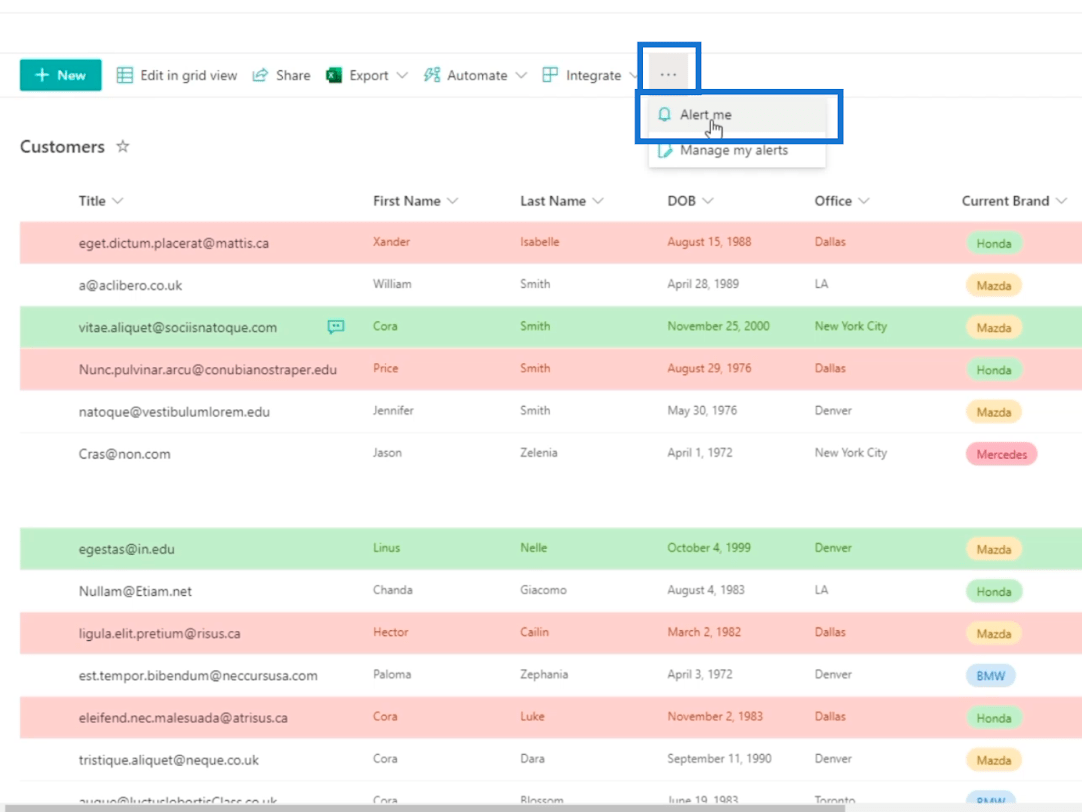Click the Integrate label
The width and height of the screenshot is (1082, 812).
point(593,75)
